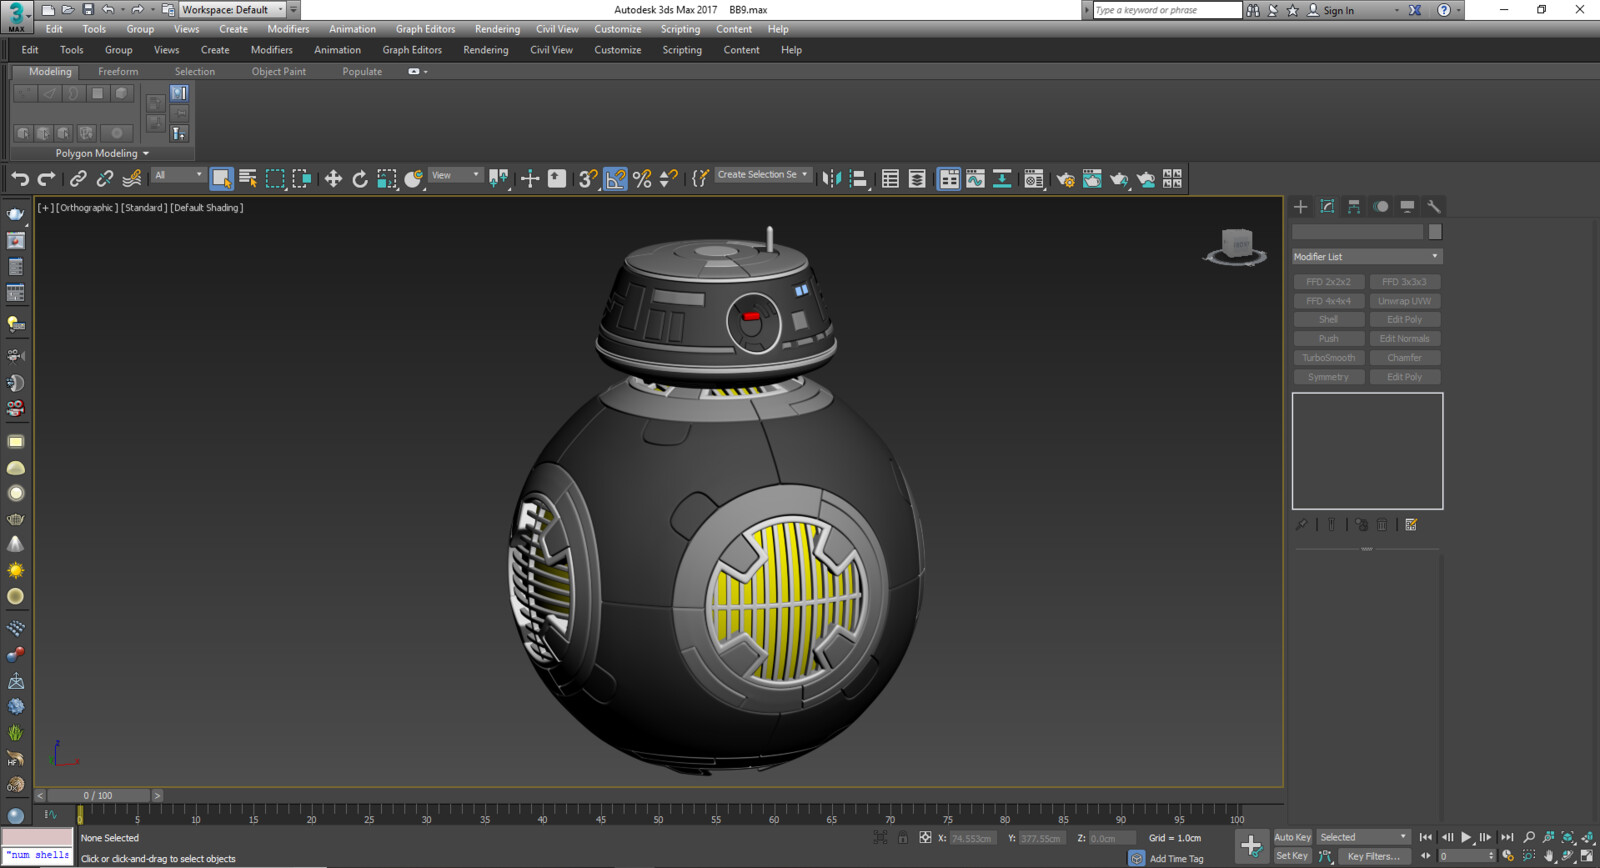Click the object color swatch in Modify panel
The height and width of the screenshot is (868, 1600).
[x=1435, y=232]
